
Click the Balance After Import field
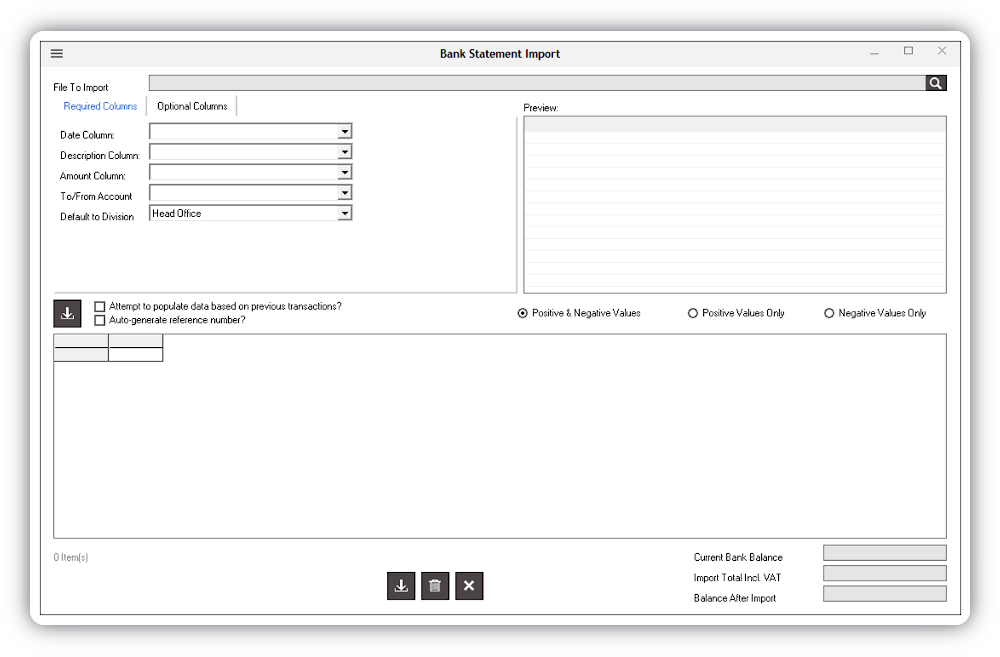[885, 593]
